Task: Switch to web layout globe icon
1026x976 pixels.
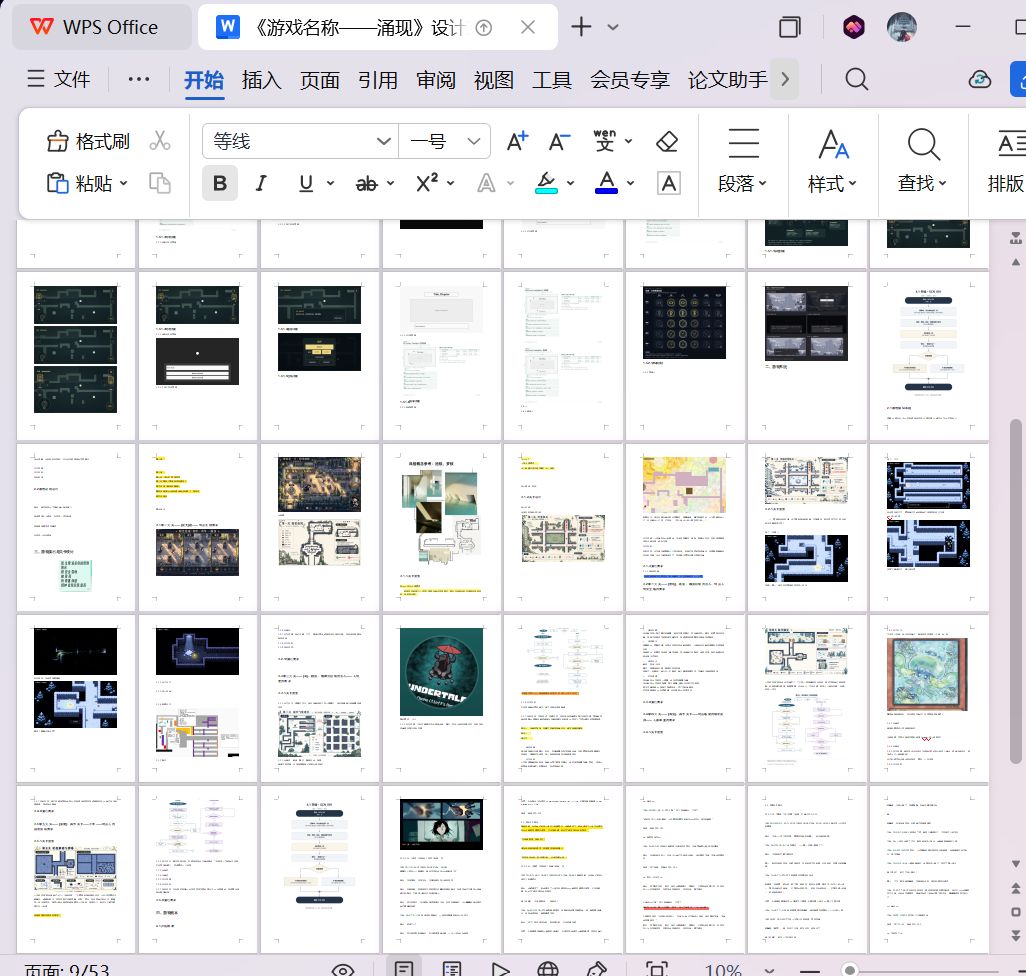Action: (548, 969)
